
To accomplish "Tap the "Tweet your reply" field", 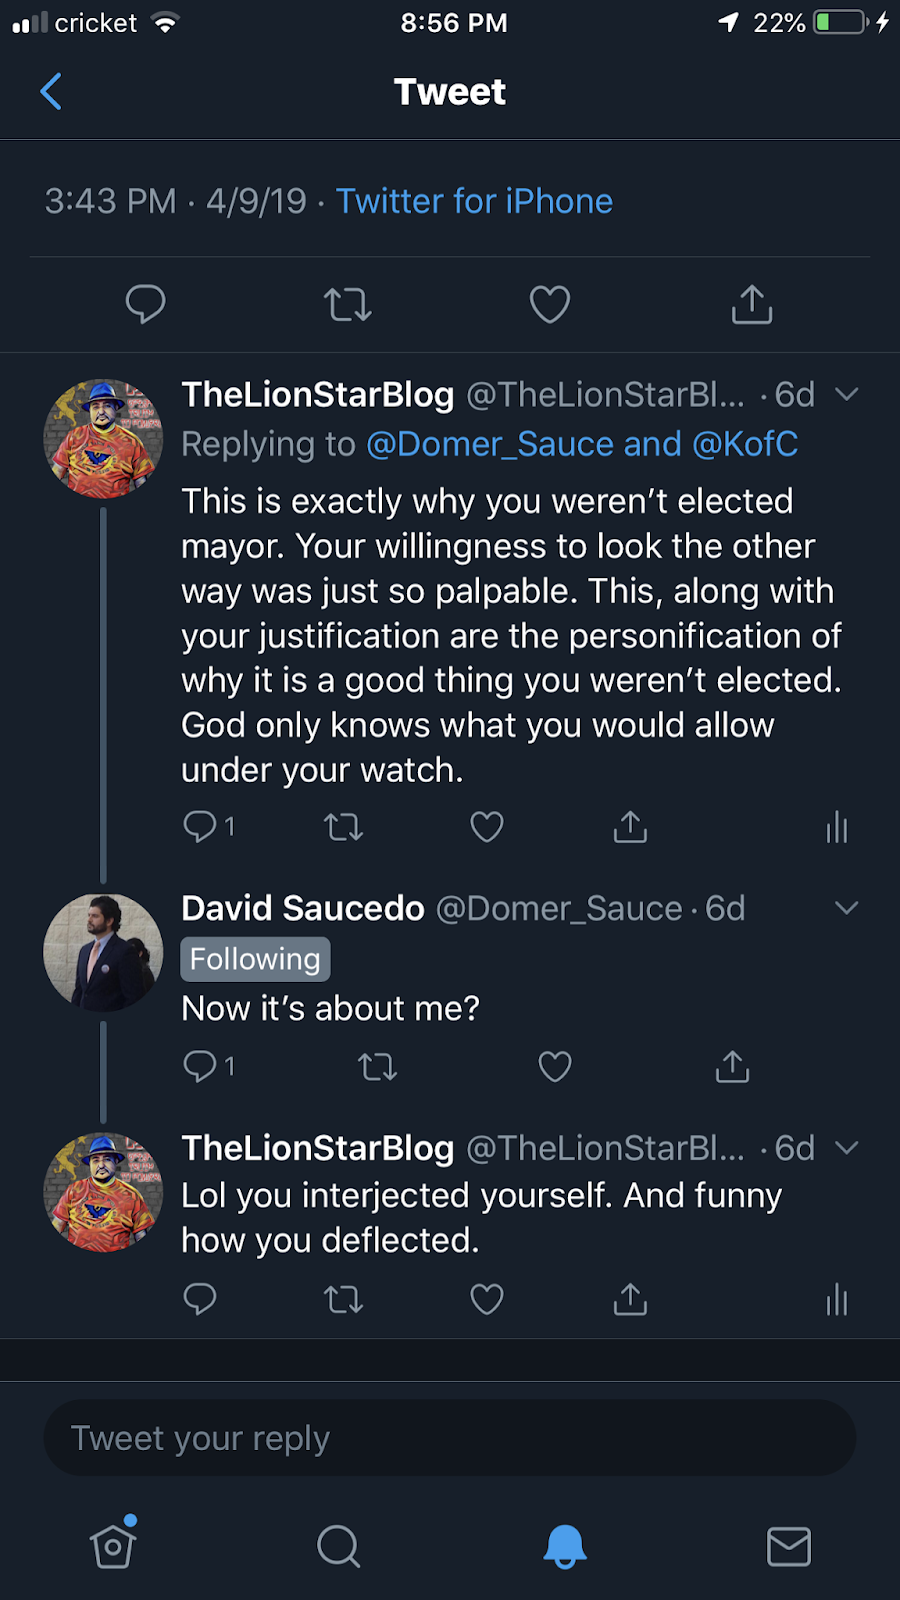I will point(450,1438).
